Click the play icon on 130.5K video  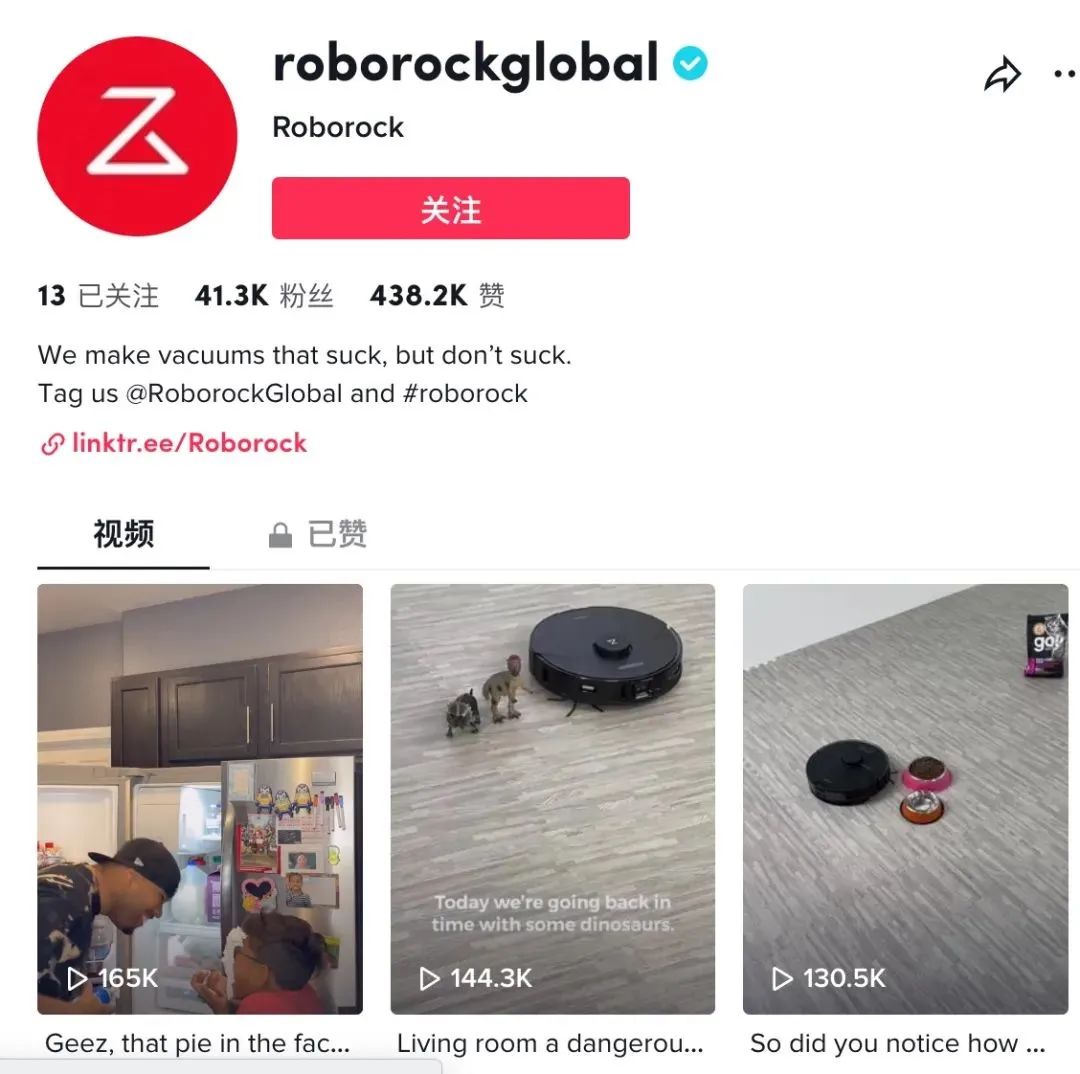coord(782,978)
